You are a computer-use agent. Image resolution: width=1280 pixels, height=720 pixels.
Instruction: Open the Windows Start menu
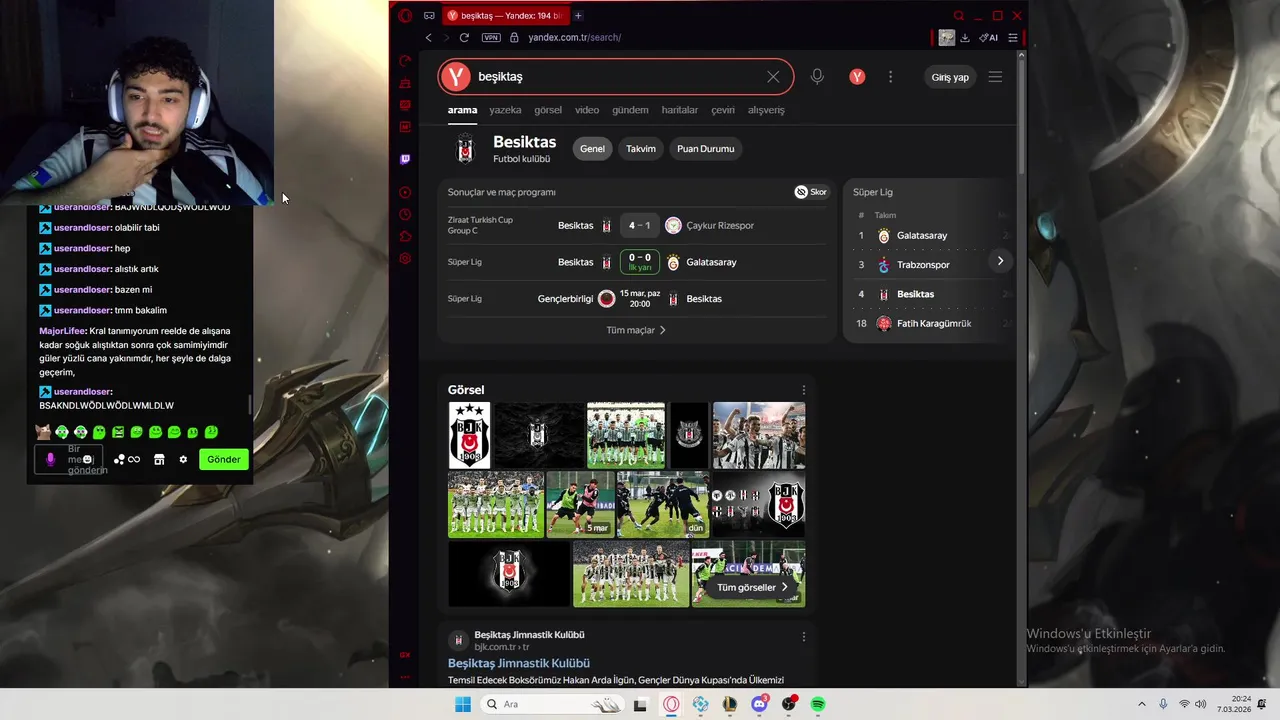coord(463,704)
